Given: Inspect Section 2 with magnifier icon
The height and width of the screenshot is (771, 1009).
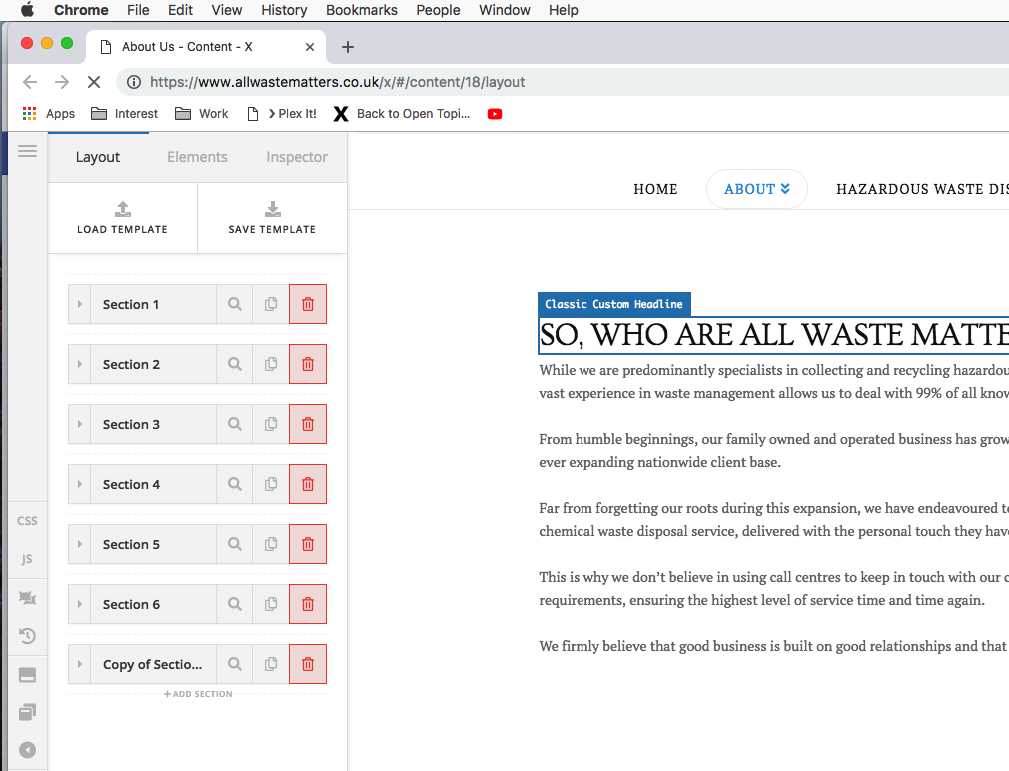Looking at the screenshot, I should [x=235, y=364].
